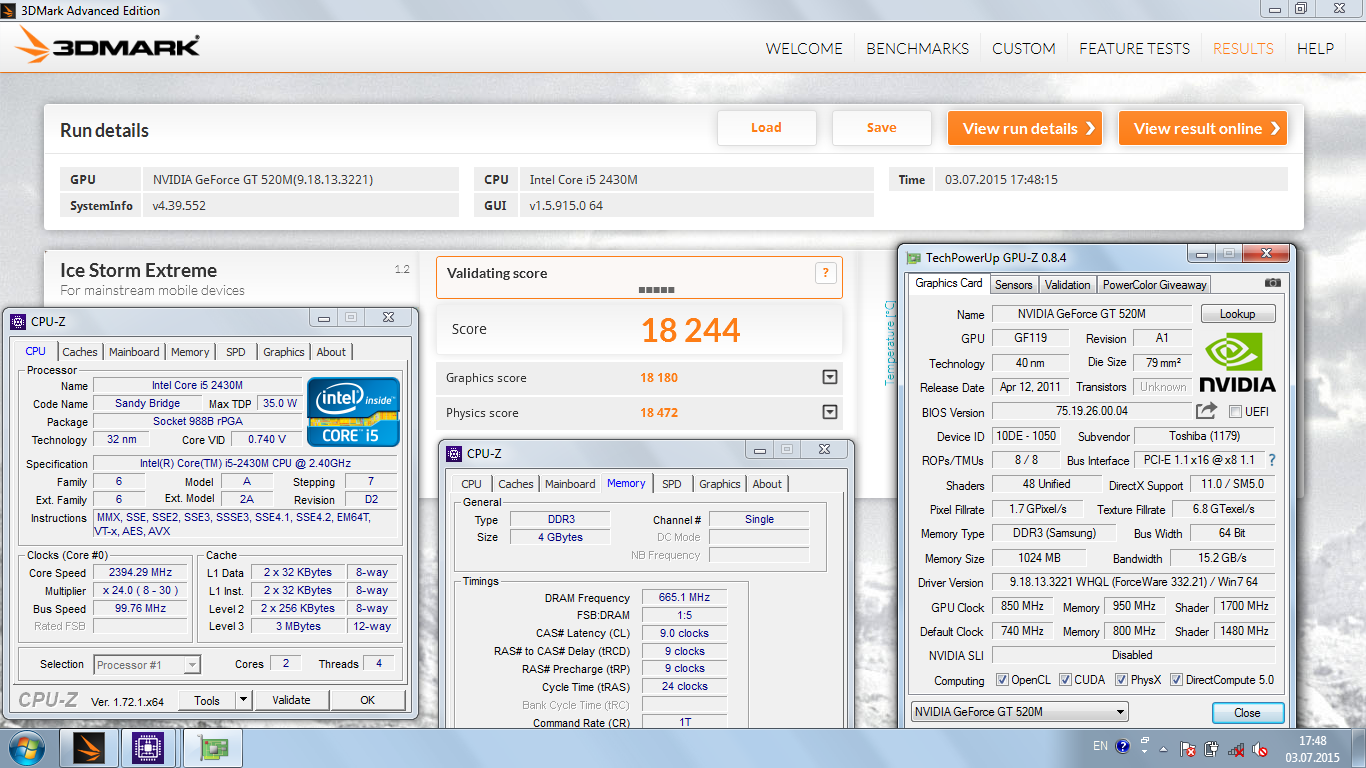Click the muted speaker volume tray icon
This screenshot has height=768, width=1366.
pyautogui.click(x=1260, y=748)
